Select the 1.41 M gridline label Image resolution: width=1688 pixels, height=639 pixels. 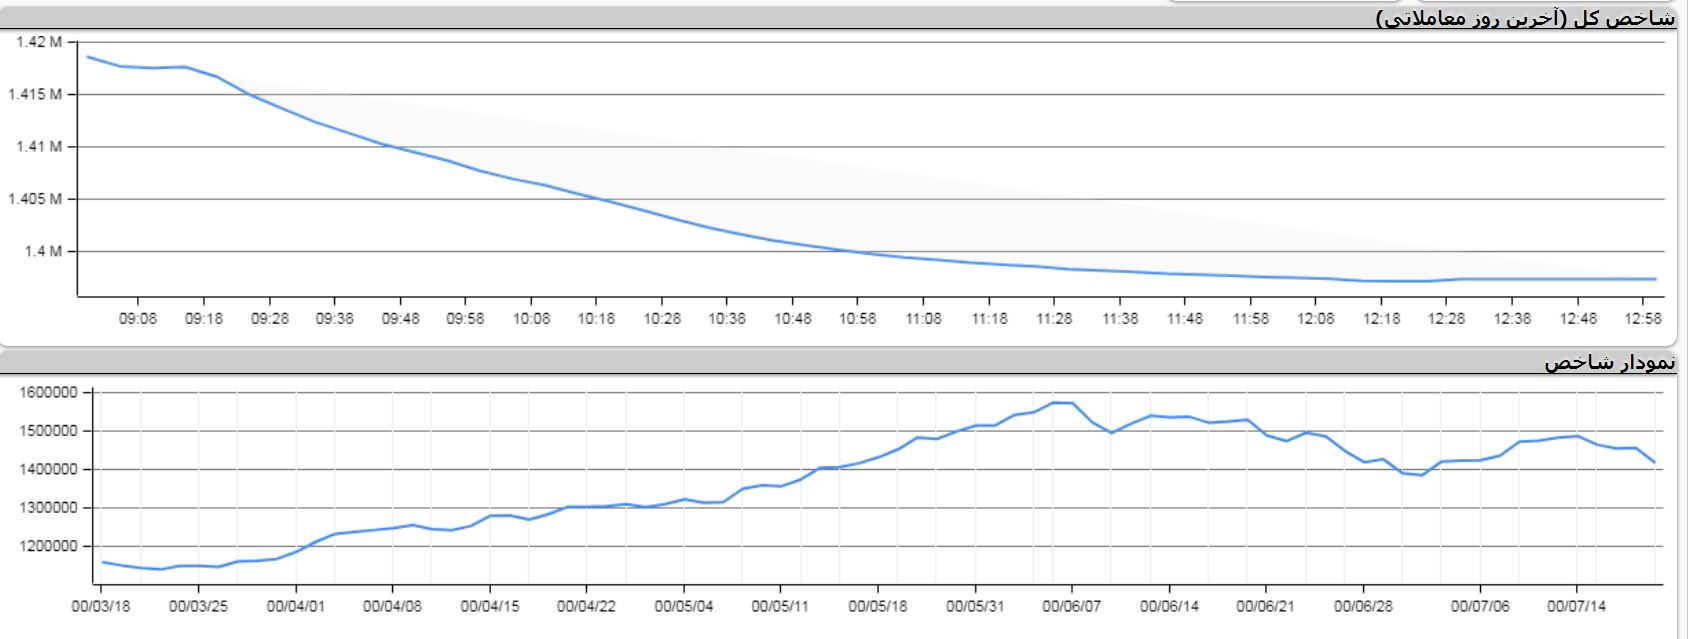pyautogui.click(x=40, y=146)
